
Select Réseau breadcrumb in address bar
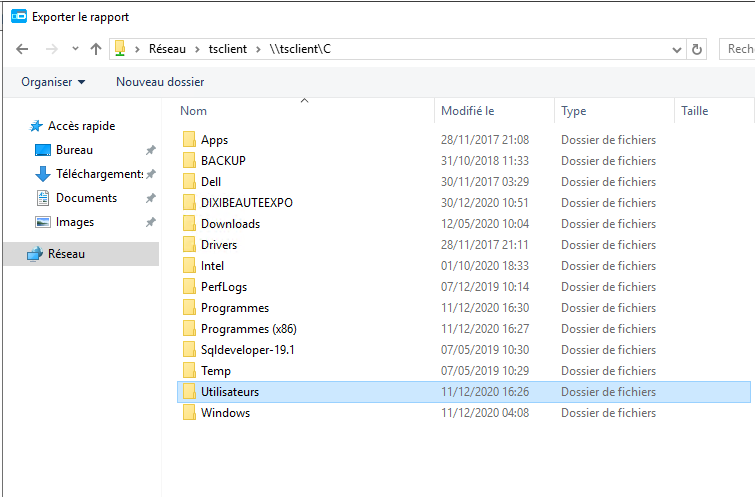(167, 49)
